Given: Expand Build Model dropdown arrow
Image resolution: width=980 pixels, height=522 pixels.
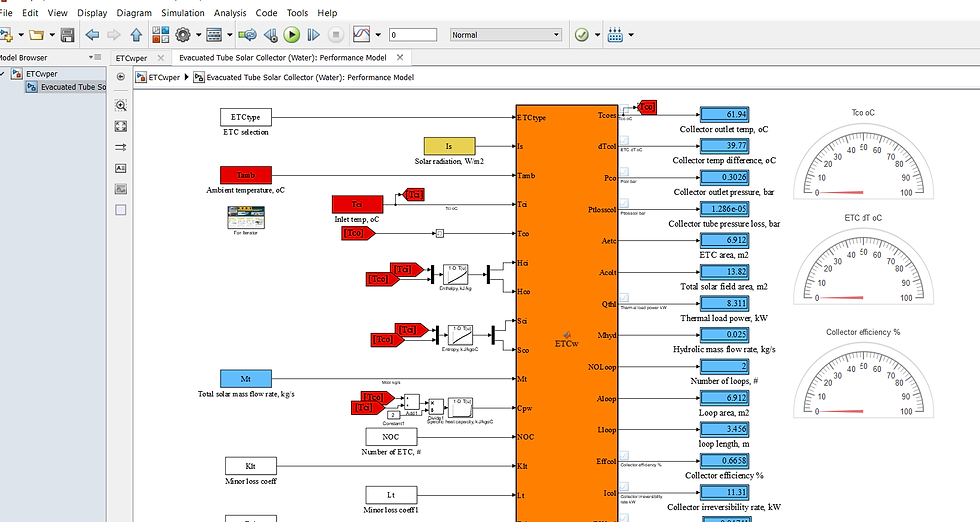Looking at the screenshot, I should click(631, 35).
